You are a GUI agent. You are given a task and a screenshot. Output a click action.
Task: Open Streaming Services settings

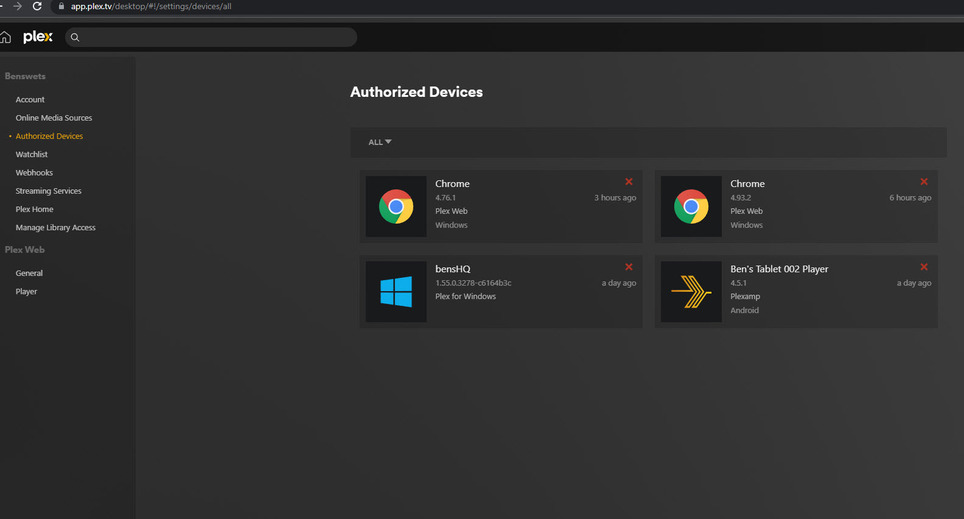(48, 191)
